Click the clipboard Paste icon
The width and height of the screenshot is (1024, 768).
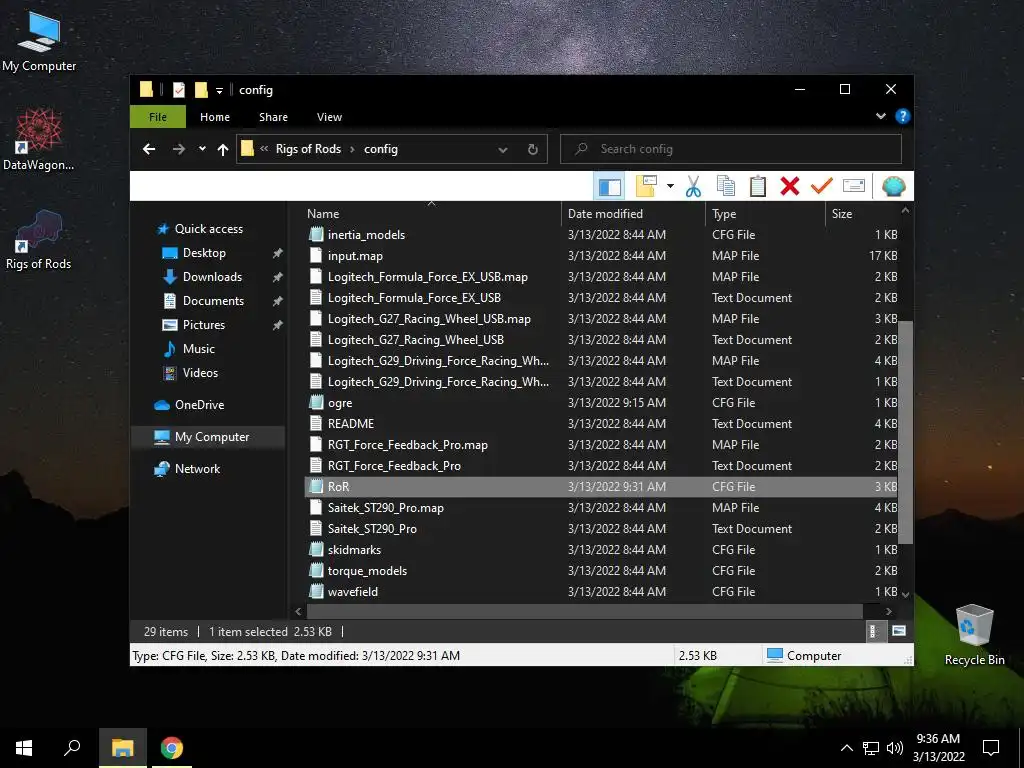(758, 187)
